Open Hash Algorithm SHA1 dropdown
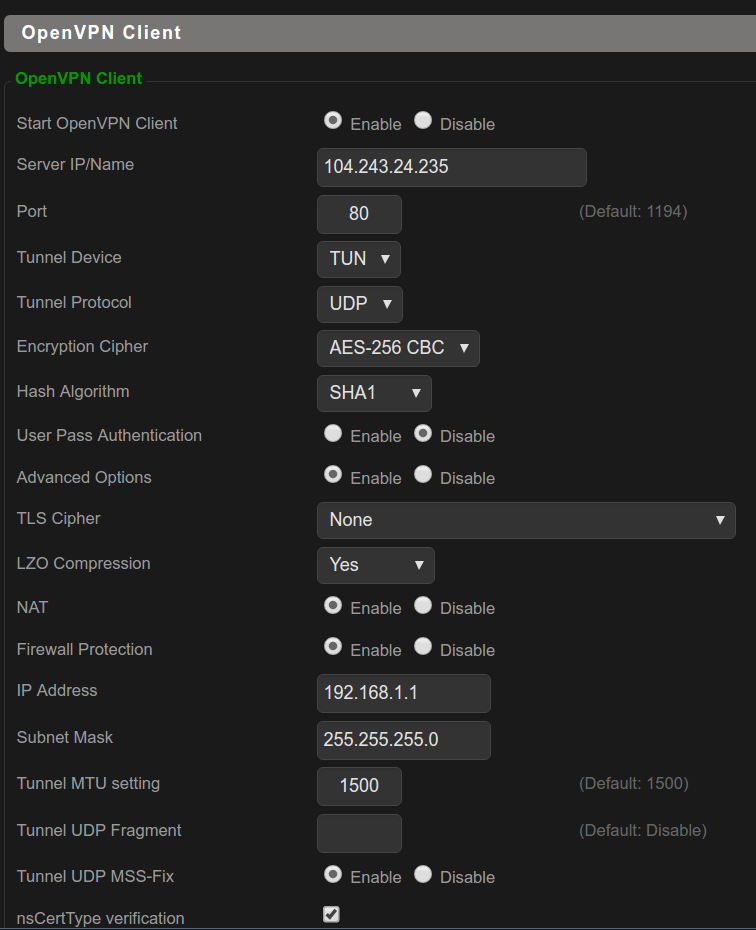The width and height of the screenshot is (756, 930). click(x=374, y=393)
